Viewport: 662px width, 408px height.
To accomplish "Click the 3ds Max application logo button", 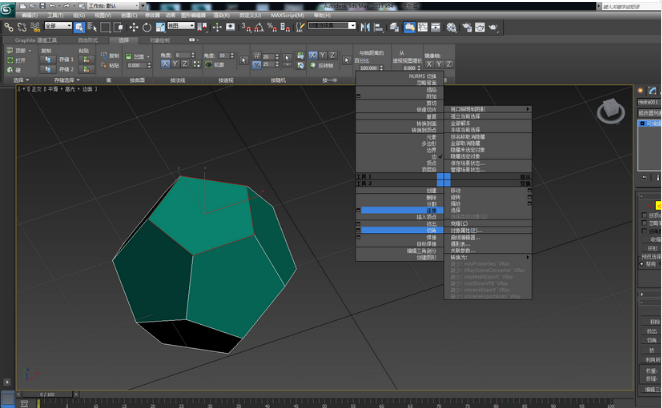I will coord(6,9).
